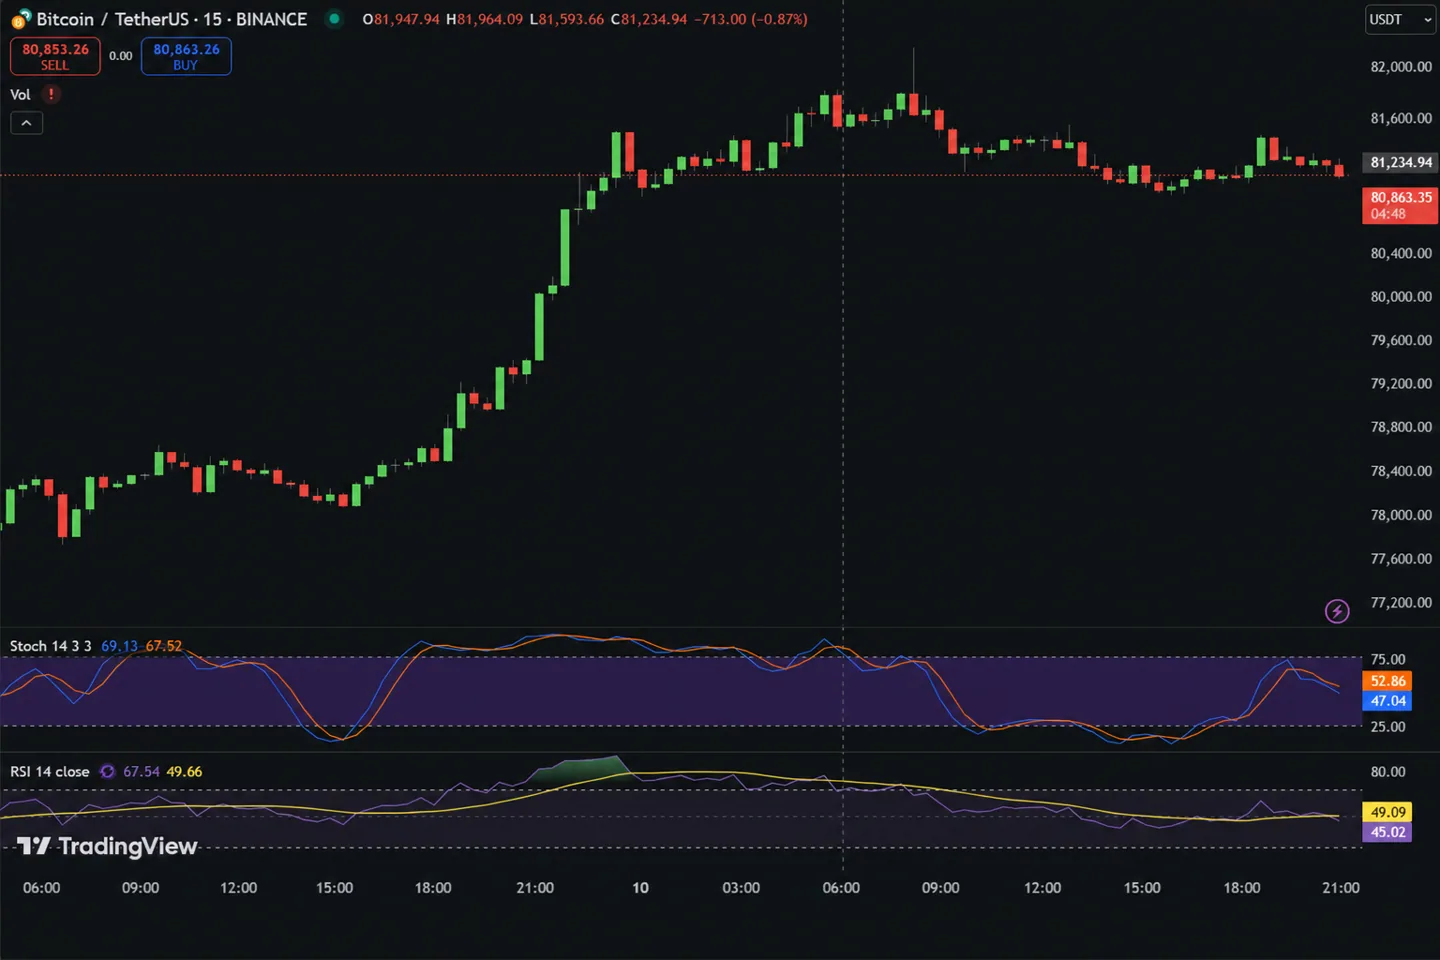Open the USDT currency dropdown

pyautogui.click(x=1400, y=19)
